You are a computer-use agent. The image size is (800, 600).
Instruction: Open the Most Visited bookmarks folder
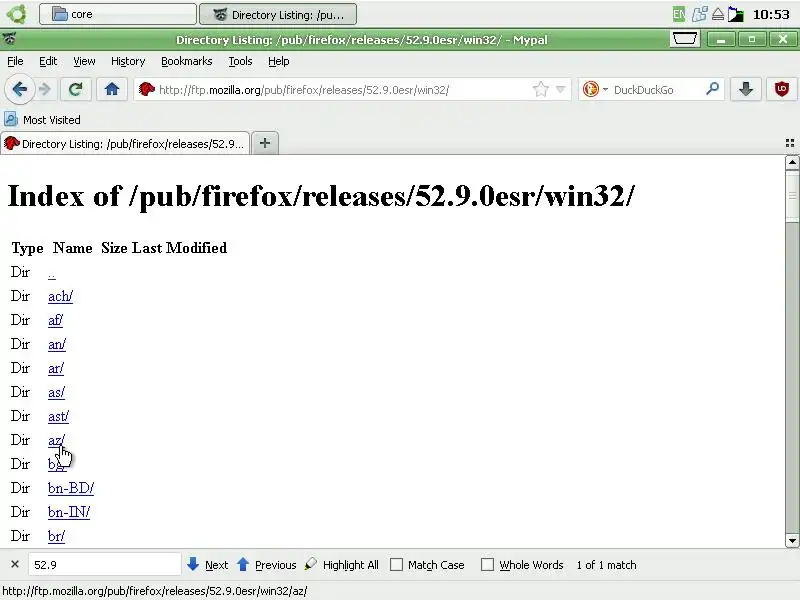tap(42, 120)
